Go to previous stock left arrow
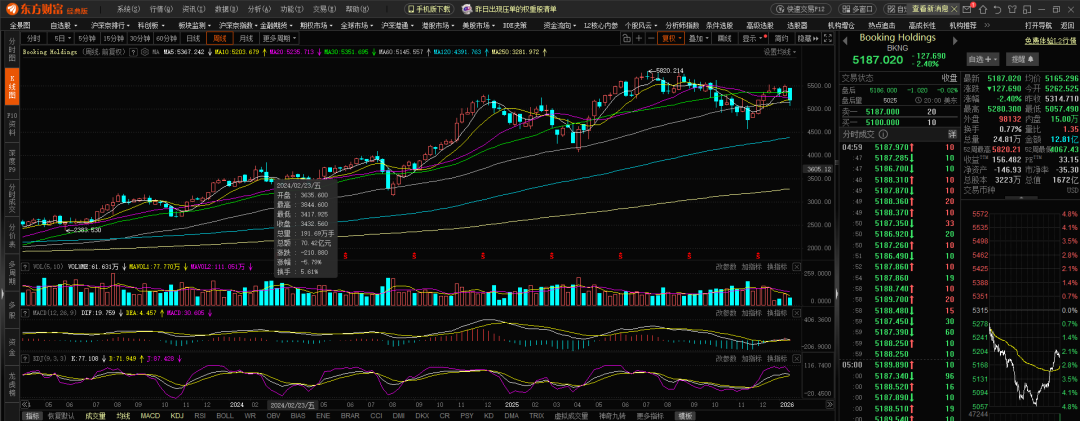1080x421 pixels. (845, 40)
